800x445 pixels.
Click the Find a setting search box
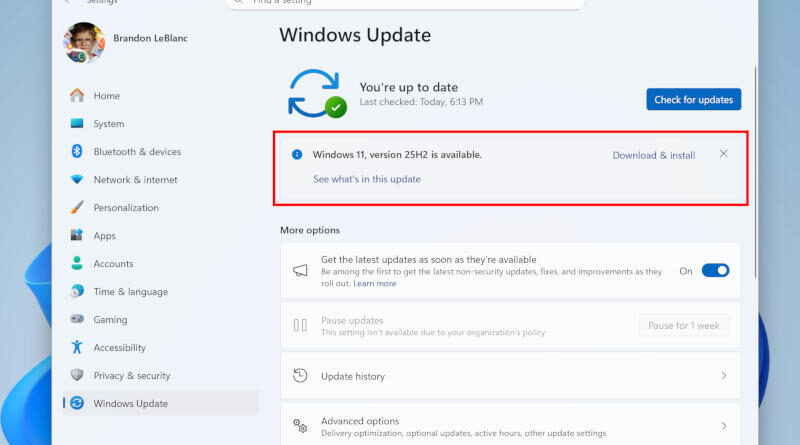[x=406, y=3]
